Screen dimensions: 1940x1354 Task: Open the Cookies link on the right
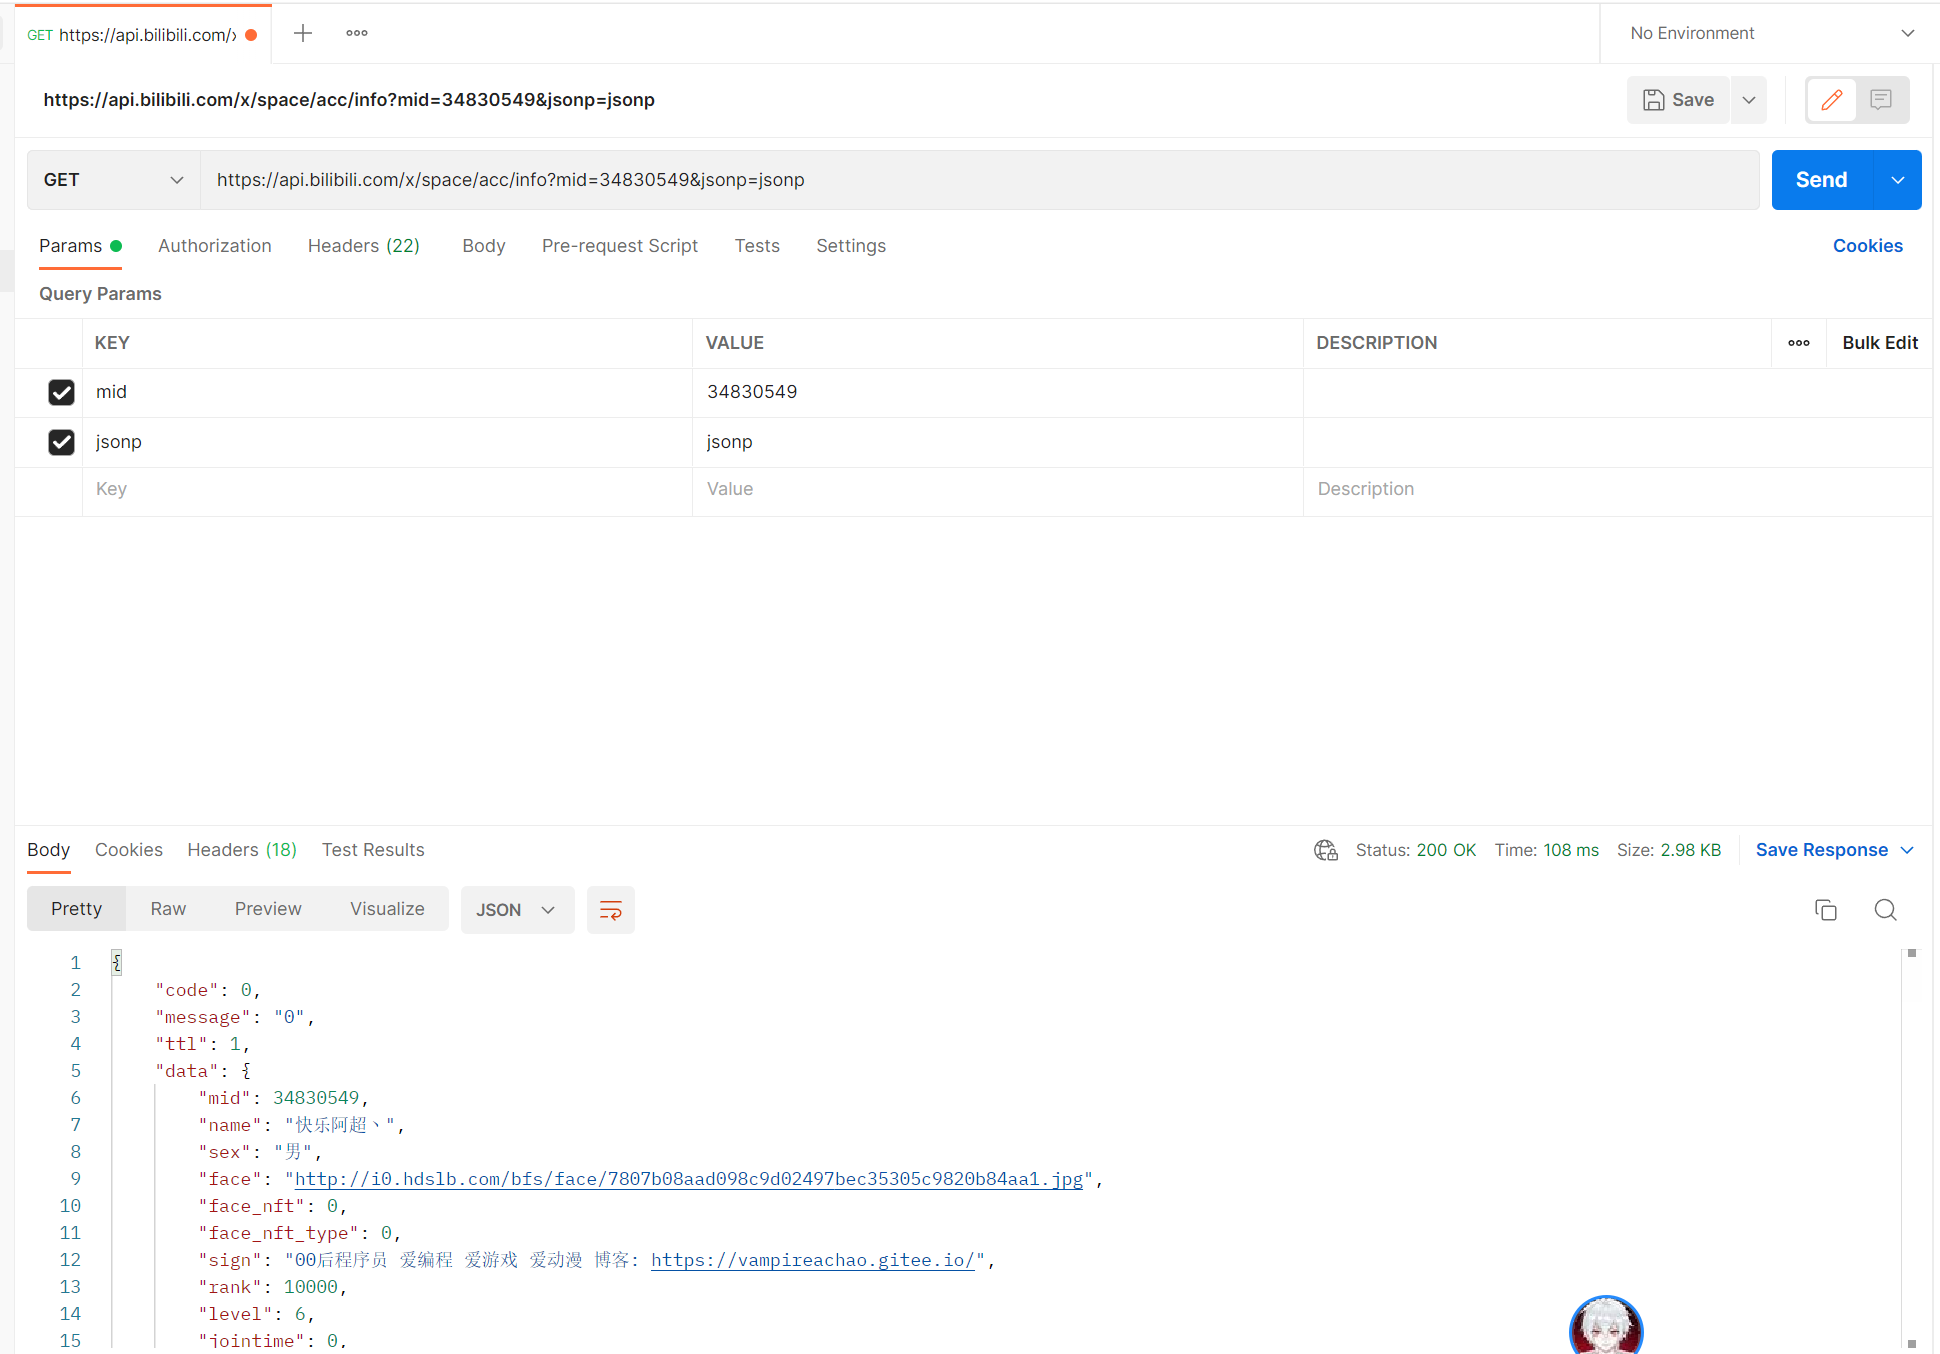pos(1867,246)
